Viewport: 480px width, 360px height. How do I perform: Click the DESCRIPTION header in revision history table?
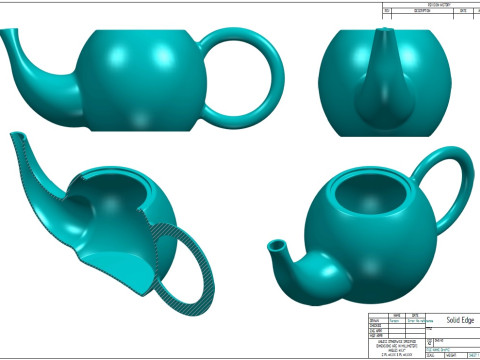pos(422,11)
